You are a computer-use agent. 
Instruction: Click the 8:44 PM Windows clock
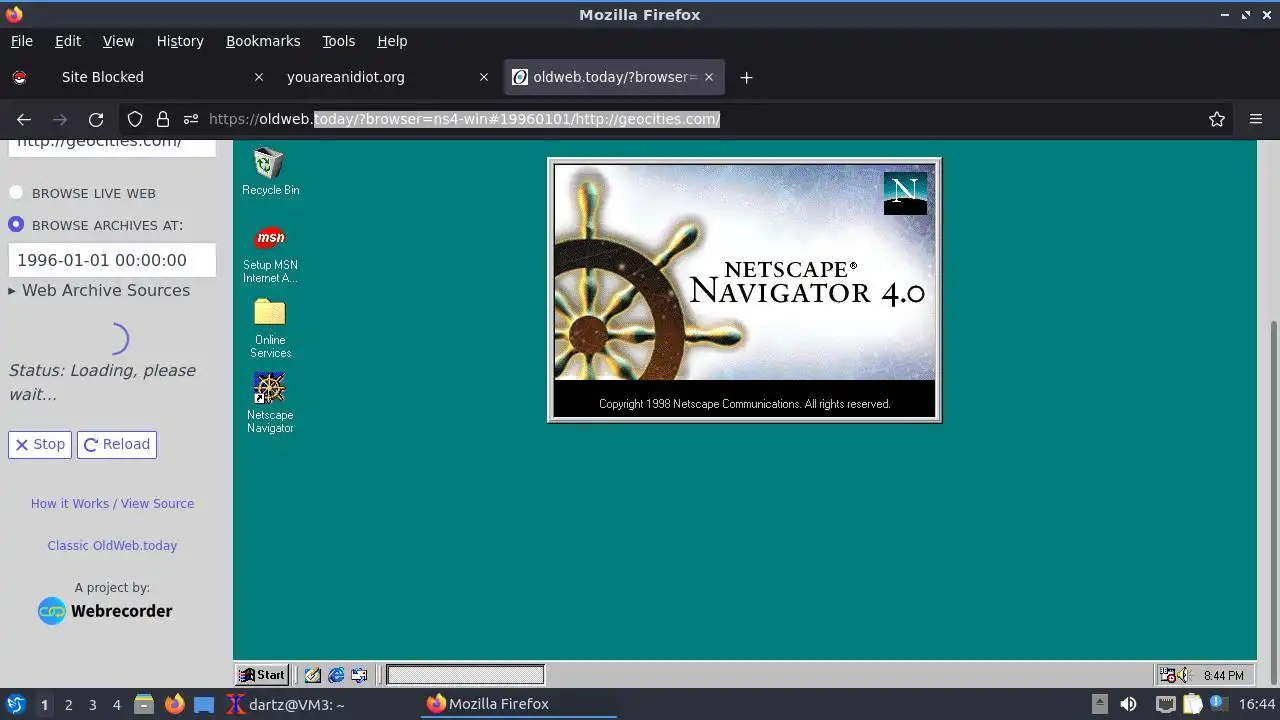point(1224,676)
